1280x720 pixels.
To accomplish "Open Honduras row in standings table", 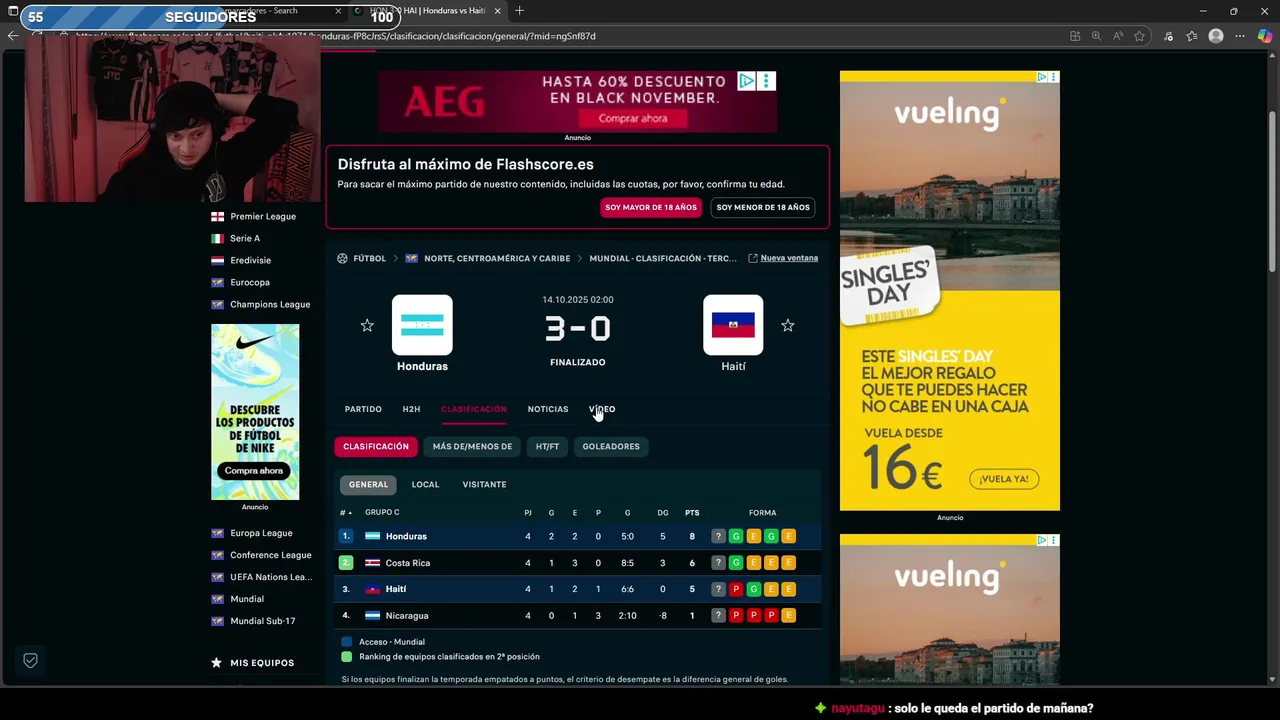I will [578, 536].
